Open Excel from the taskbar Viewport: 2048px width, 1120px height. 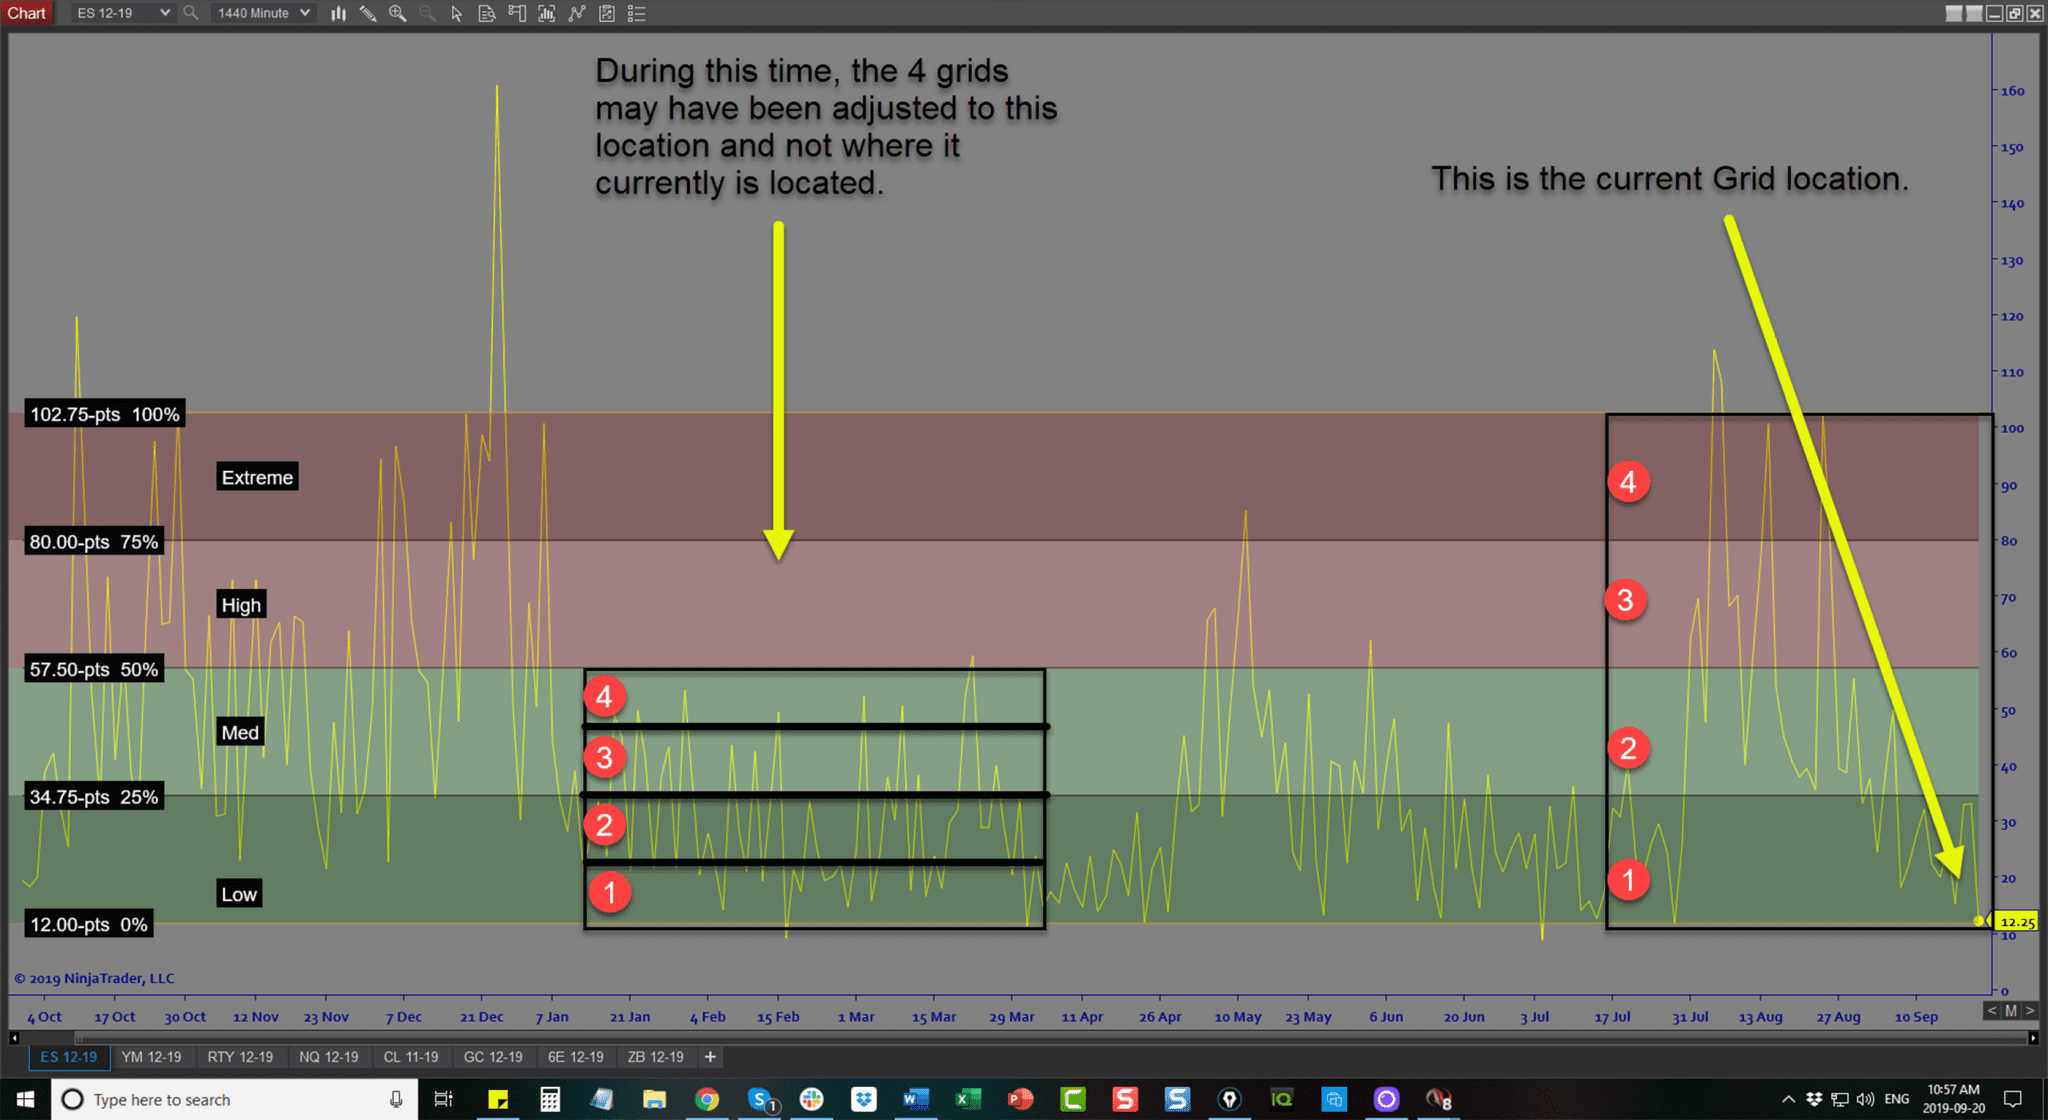(x=966, y=1099)
